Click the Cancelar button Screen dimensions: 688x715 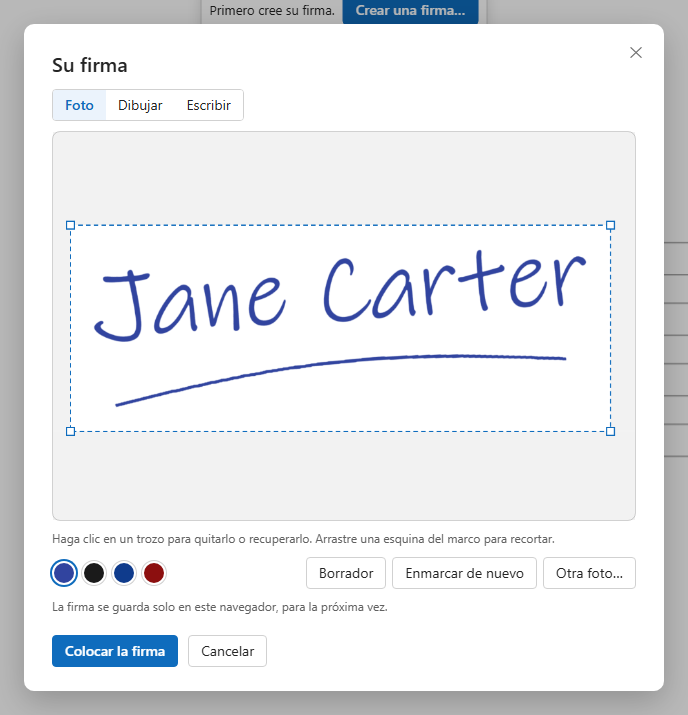click(x=228, y=651)
